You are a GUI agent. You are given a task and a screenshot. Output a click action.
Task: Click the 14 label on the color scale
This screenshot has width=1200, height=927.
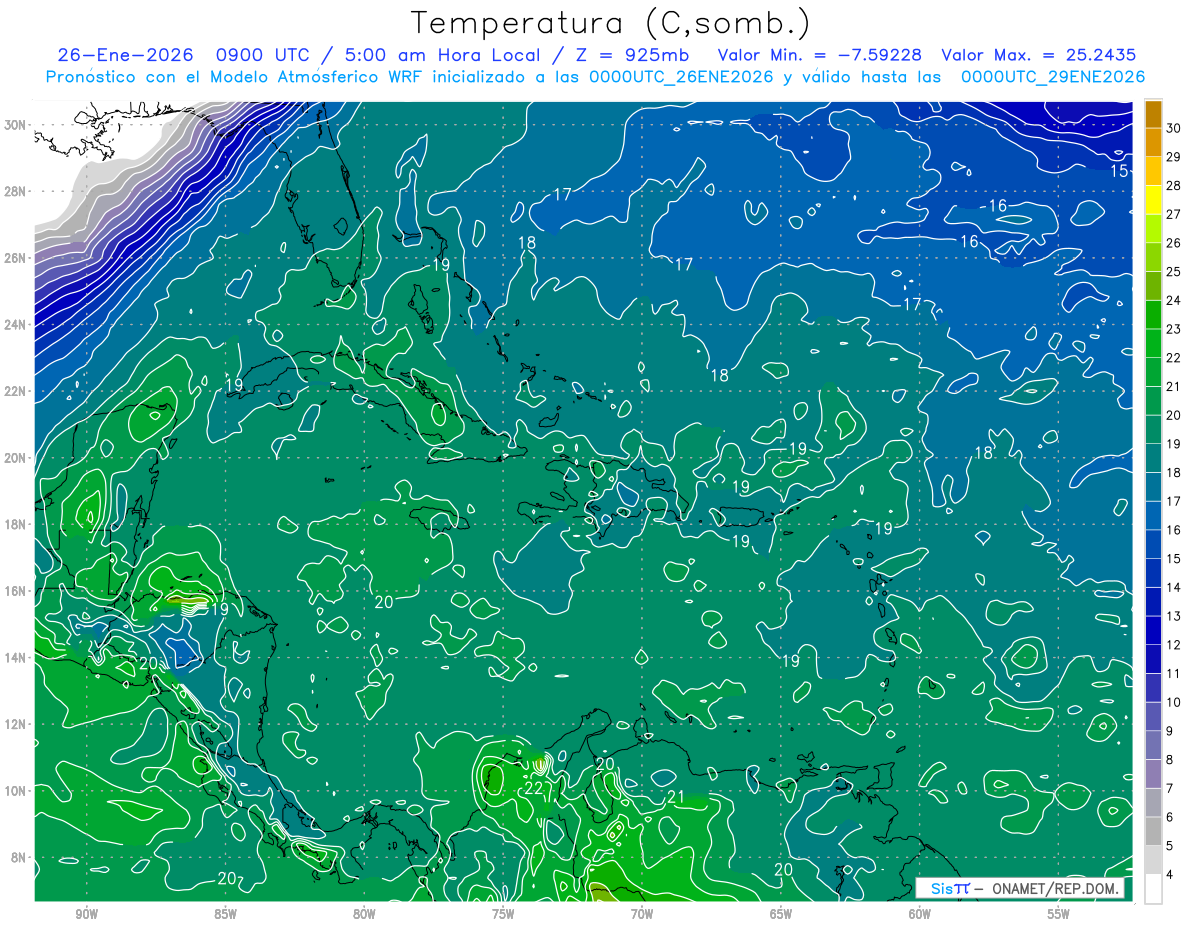1175,587
